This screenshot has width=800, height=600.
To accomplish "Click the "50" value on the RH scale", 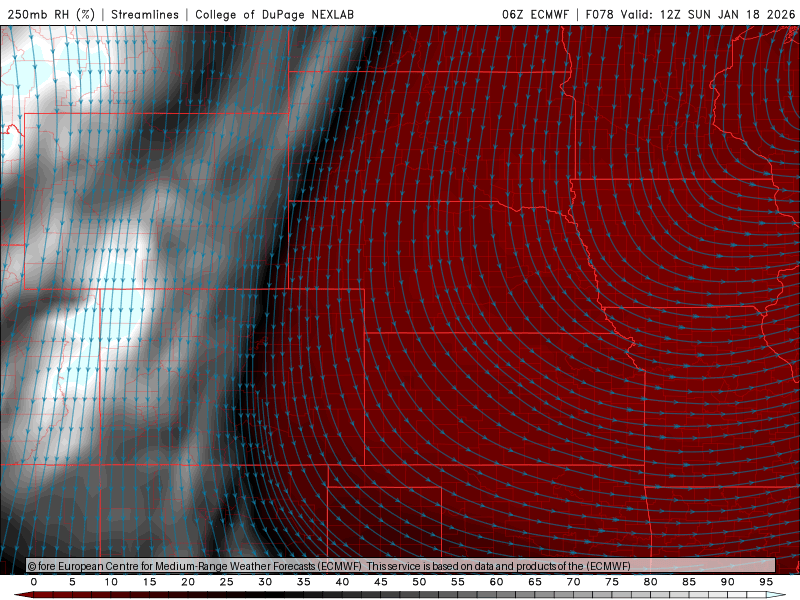I will pyautogui.click(x=419, y=582).
